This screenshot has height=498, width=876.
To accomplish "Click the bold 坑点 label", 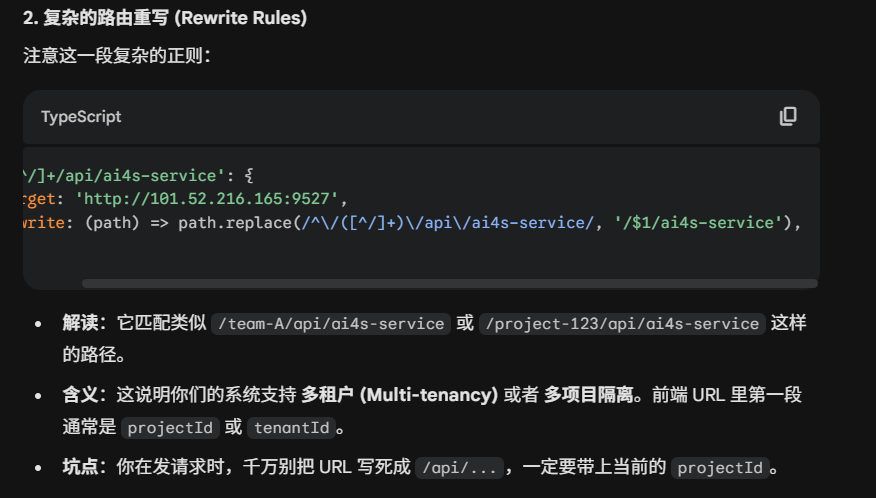I will [x=80, y=467].
